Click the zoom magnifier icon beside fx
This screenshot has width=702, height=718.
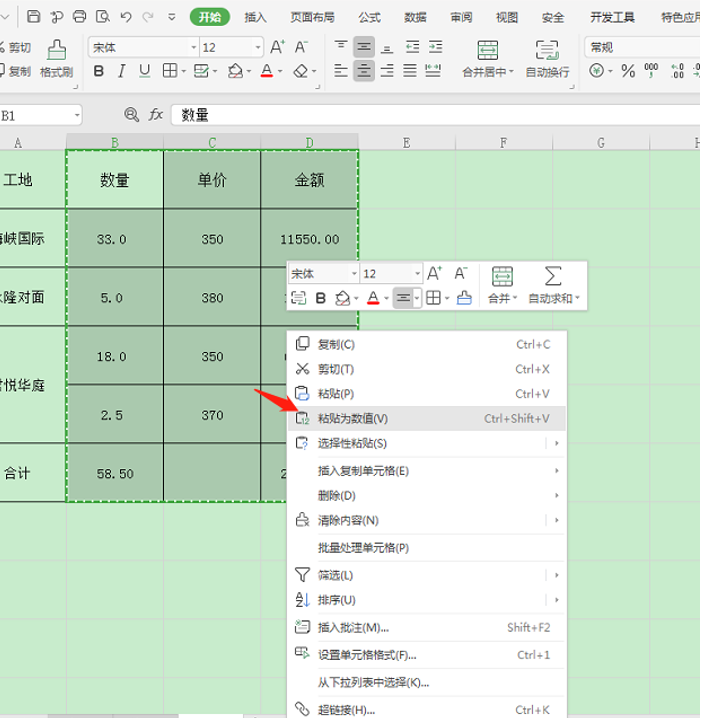pyautogui.click(x=131, y=114)
